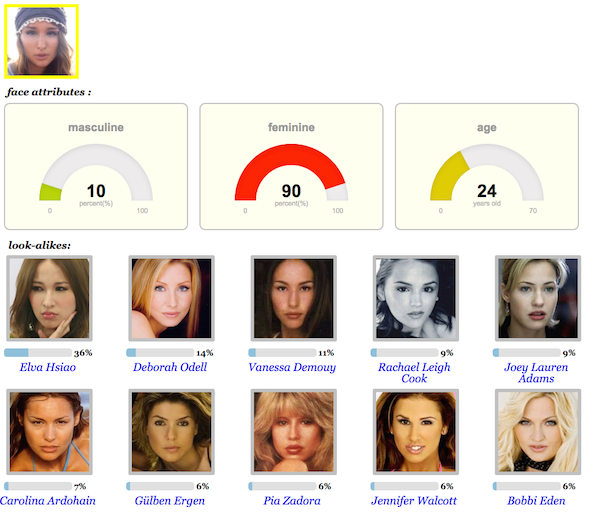Screen dimensions: 600x520
Task: Open the Deborah Odell link
Action: [170, 367]
